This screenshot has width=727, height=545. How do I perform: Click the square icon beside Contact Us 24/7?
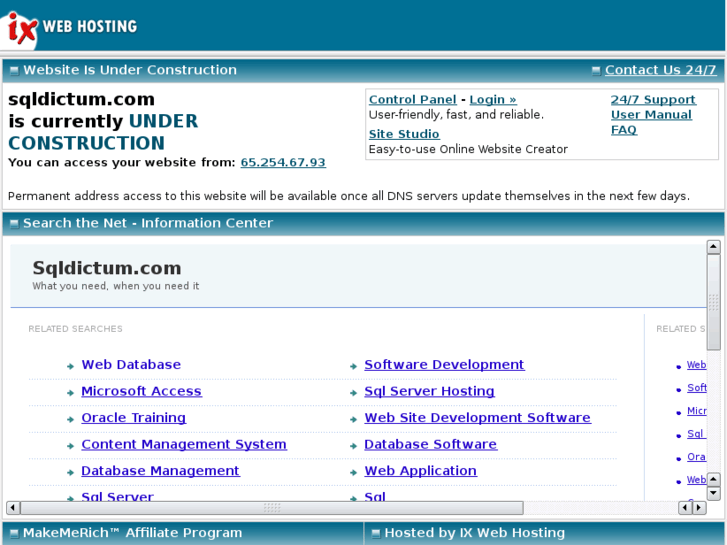596,71
